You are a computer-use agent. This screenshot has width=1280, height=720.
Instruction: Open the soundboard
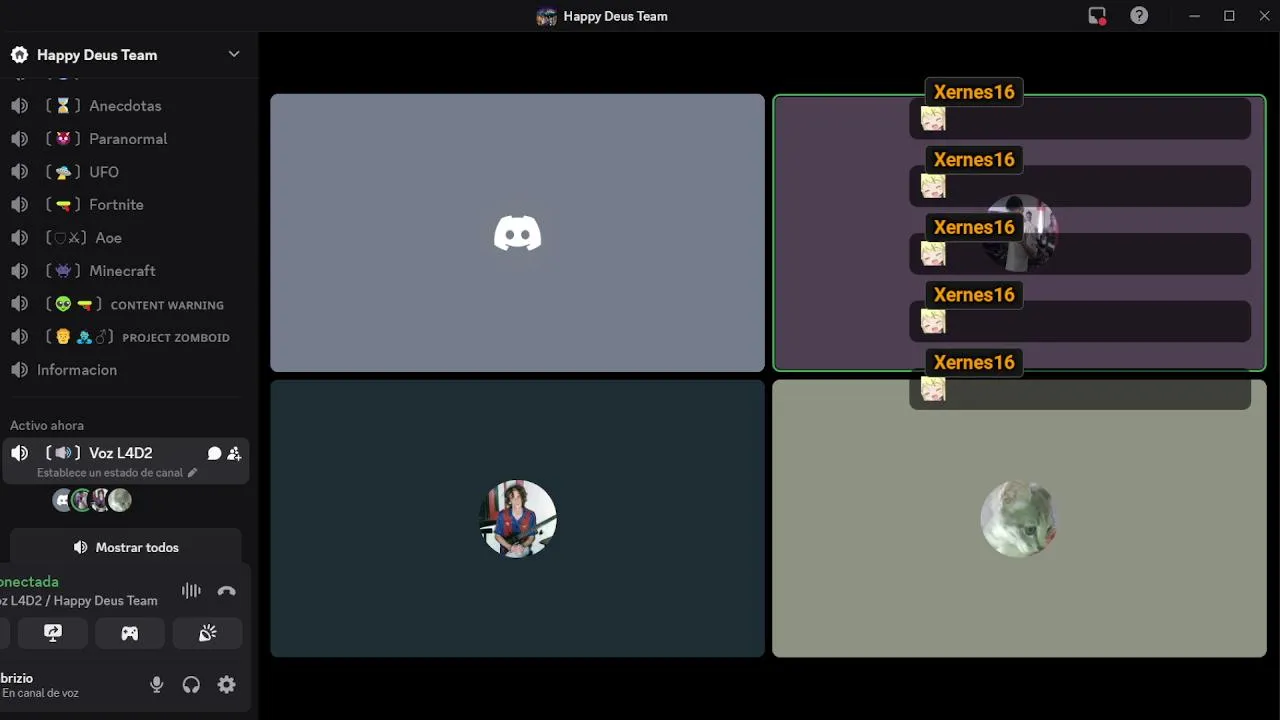coord(207,633)
